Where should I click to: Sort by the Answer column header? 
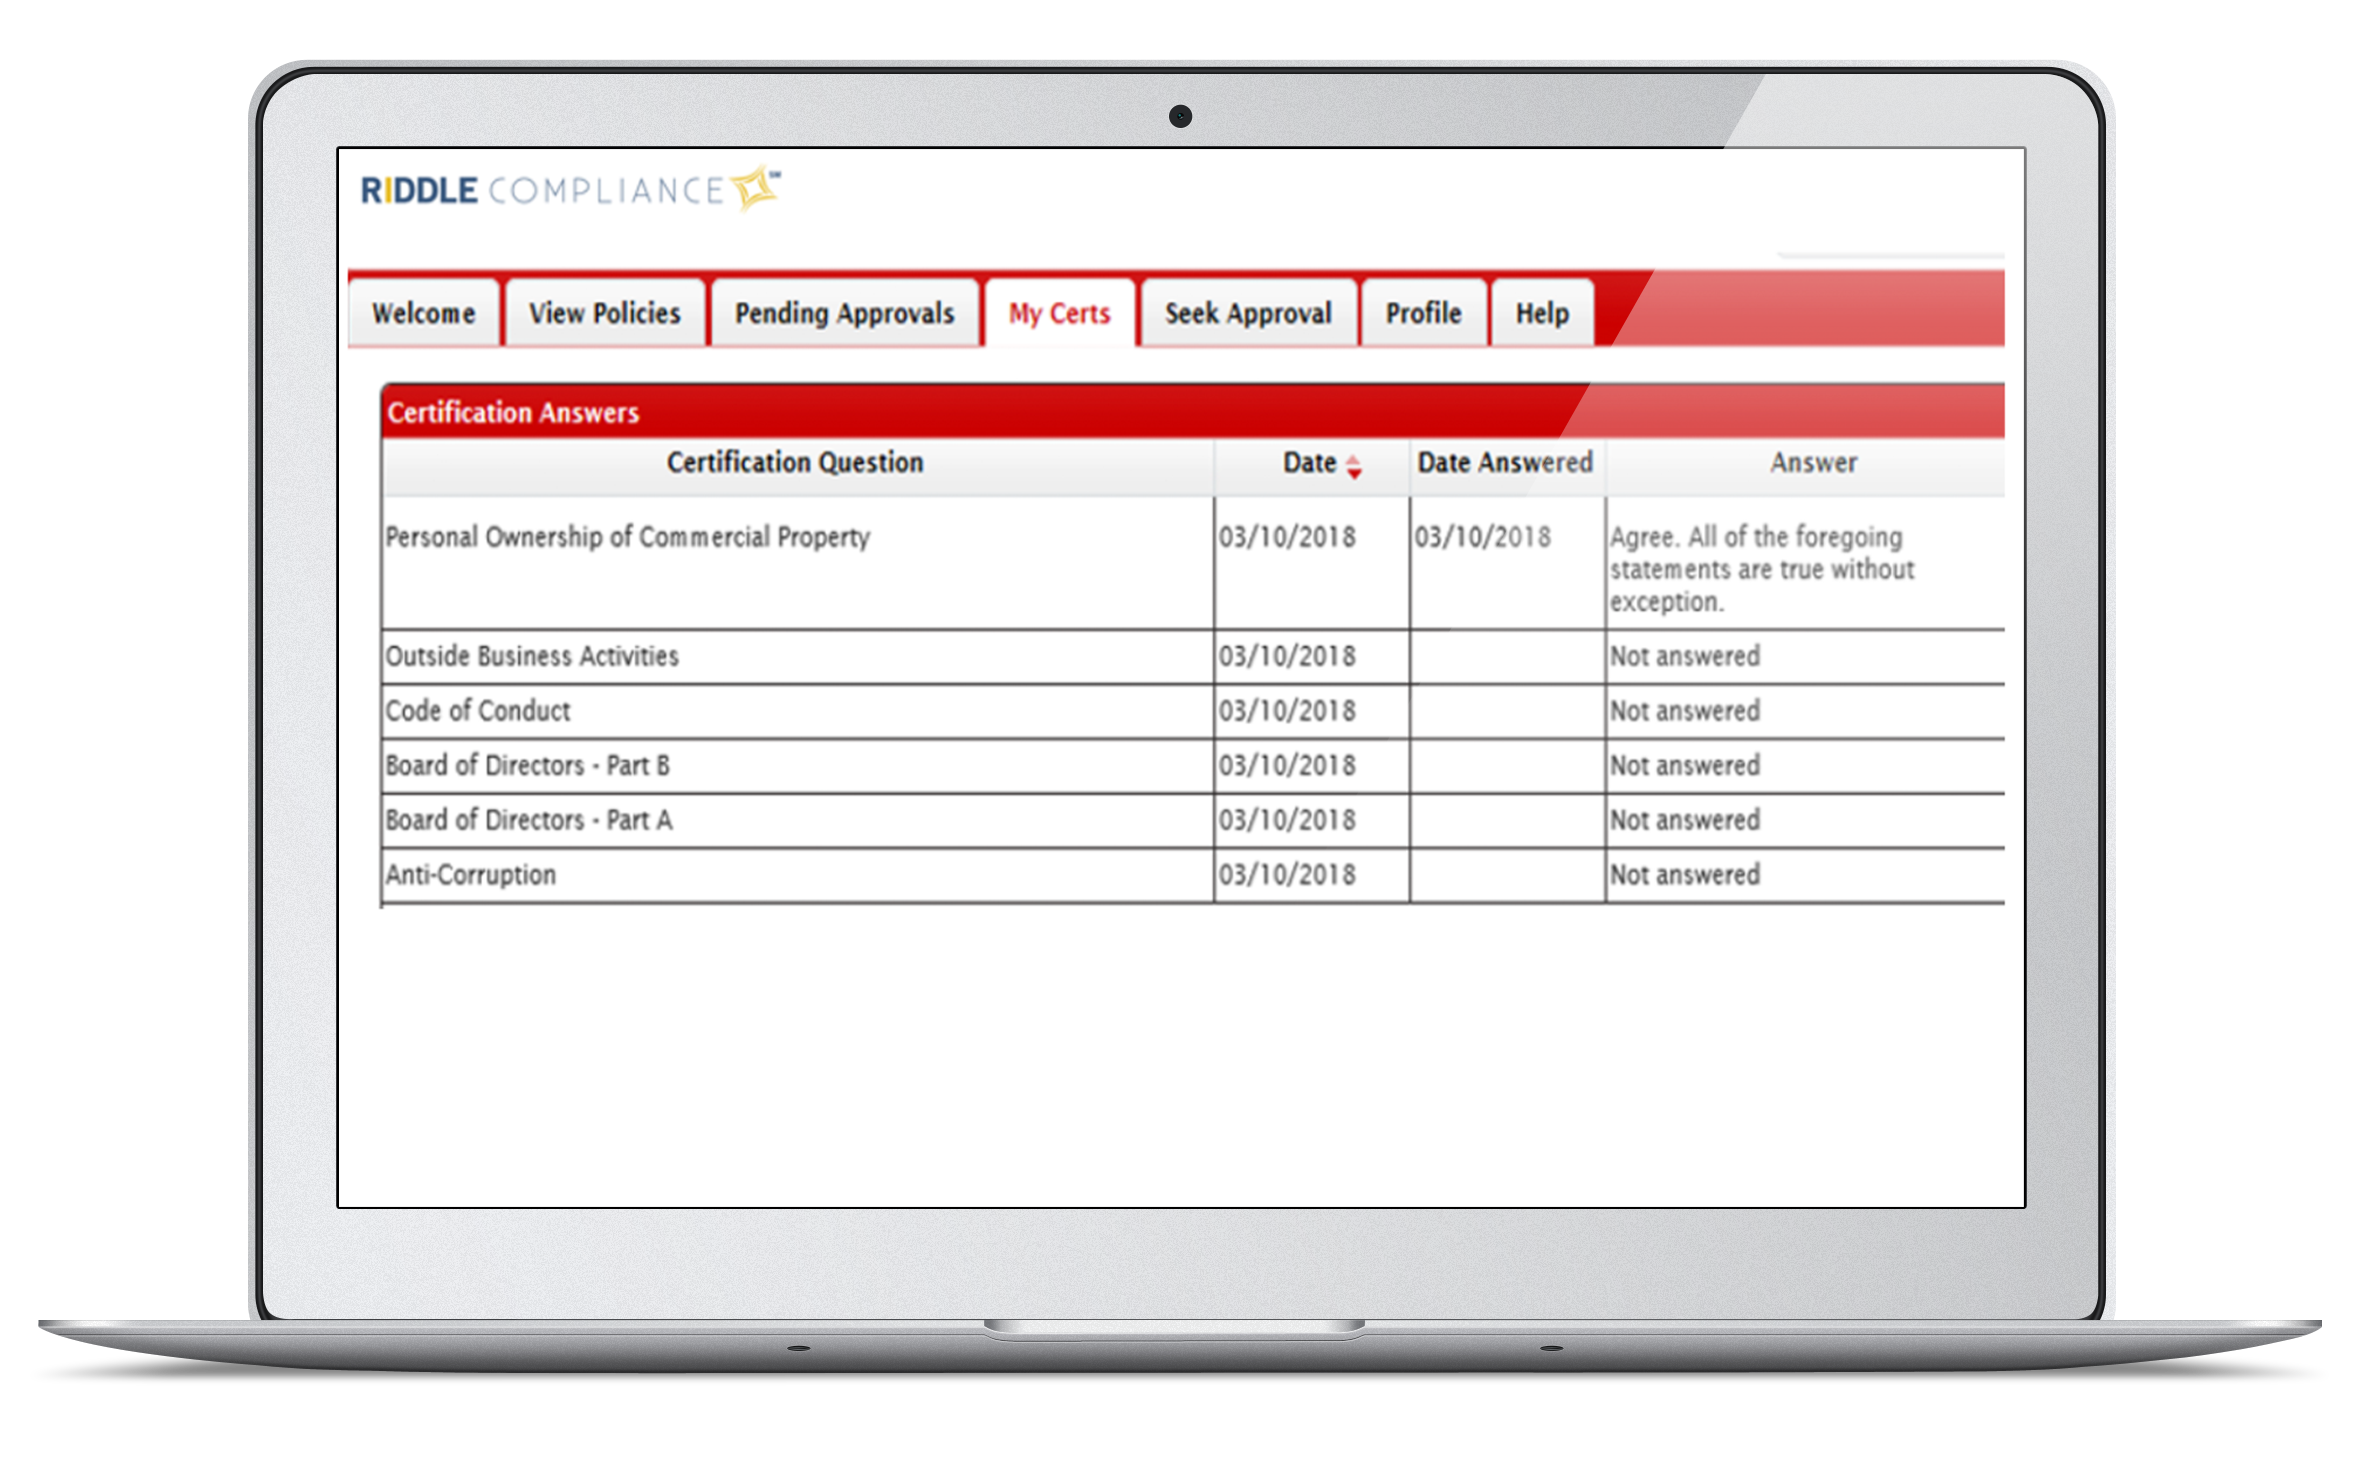point(1813,463)
